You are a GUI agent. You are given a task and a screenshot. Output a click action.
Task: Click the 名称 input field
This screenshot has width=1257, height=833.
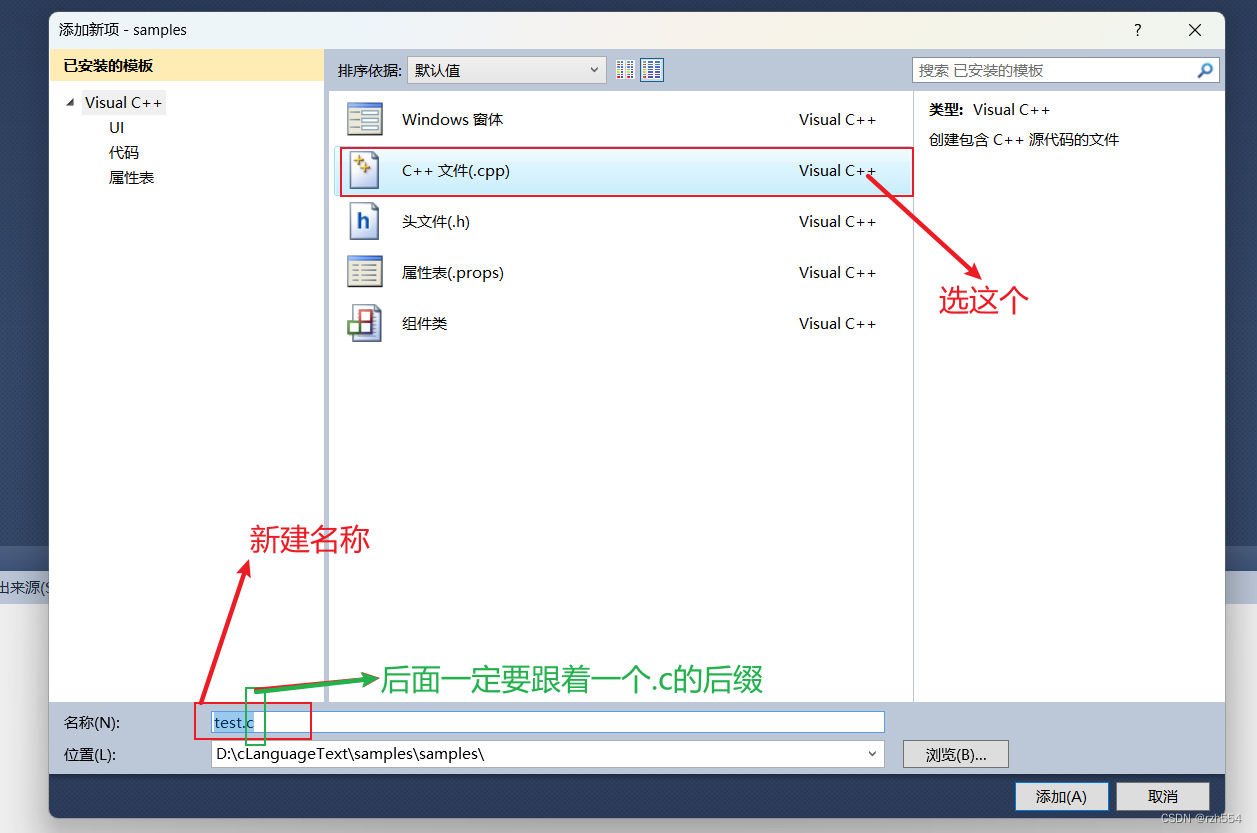click(547, 722)
